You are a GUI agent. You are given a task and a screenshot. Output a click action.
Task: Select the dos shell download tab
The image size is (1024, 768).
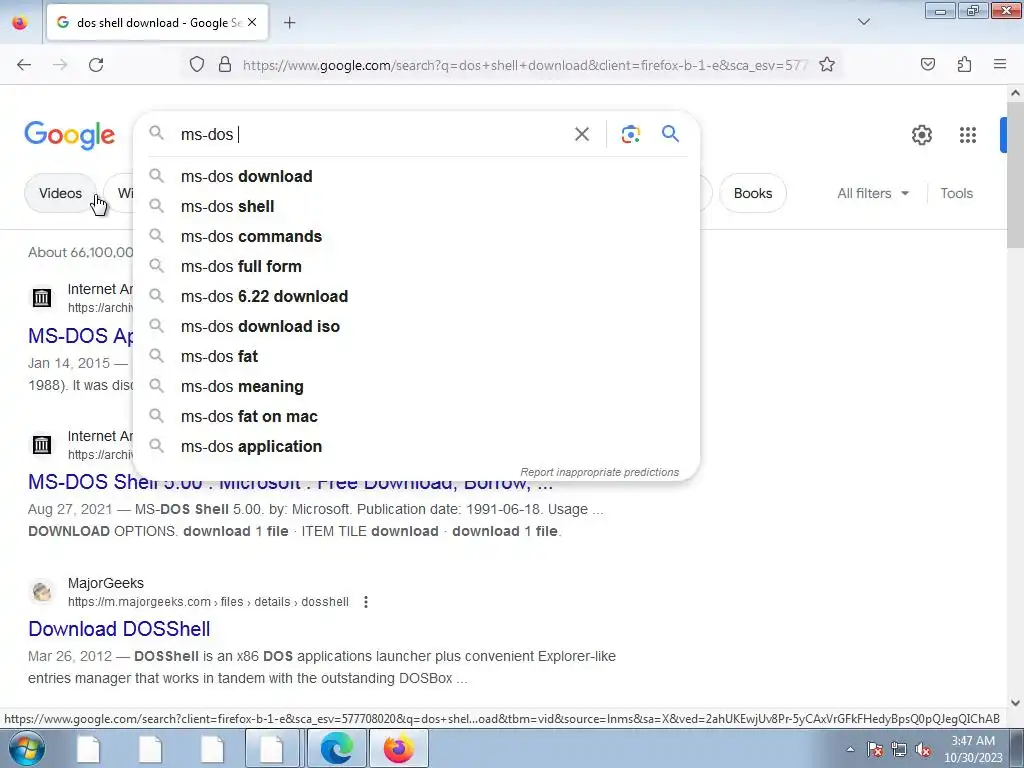click(x=157, y=23)
